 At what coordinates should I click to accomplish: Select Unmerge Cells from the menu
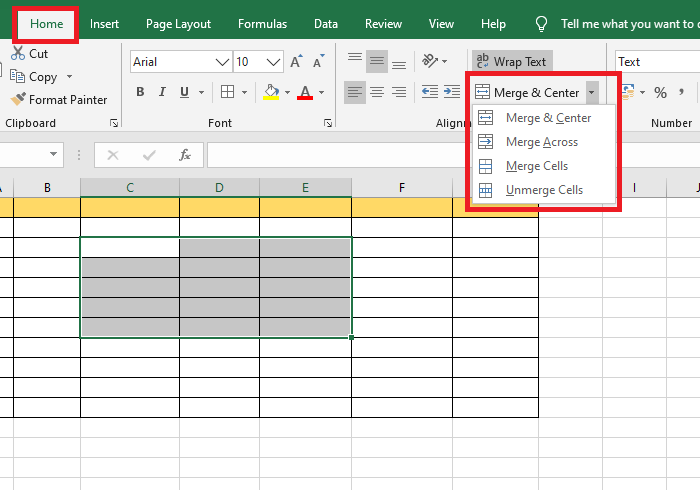(x=544, y=190)
